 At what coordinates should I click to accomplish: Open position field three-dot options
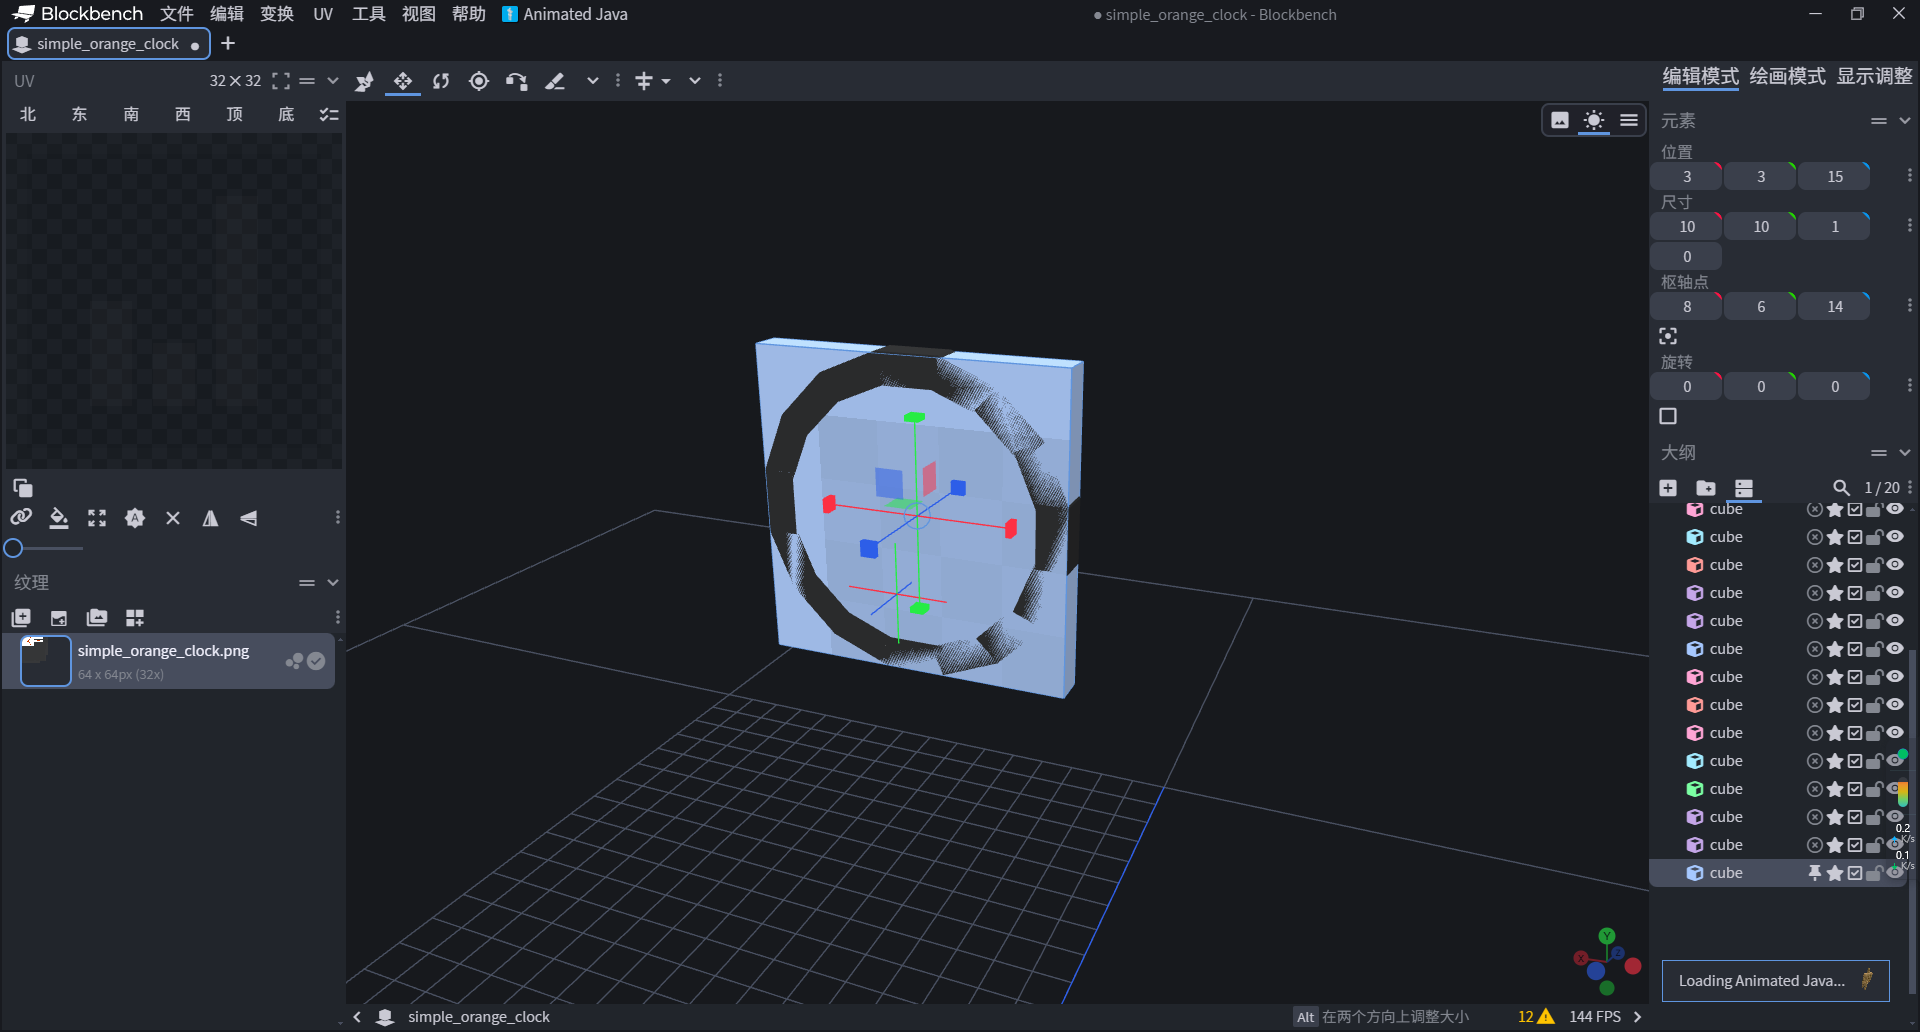click(x=1909, y=176)
